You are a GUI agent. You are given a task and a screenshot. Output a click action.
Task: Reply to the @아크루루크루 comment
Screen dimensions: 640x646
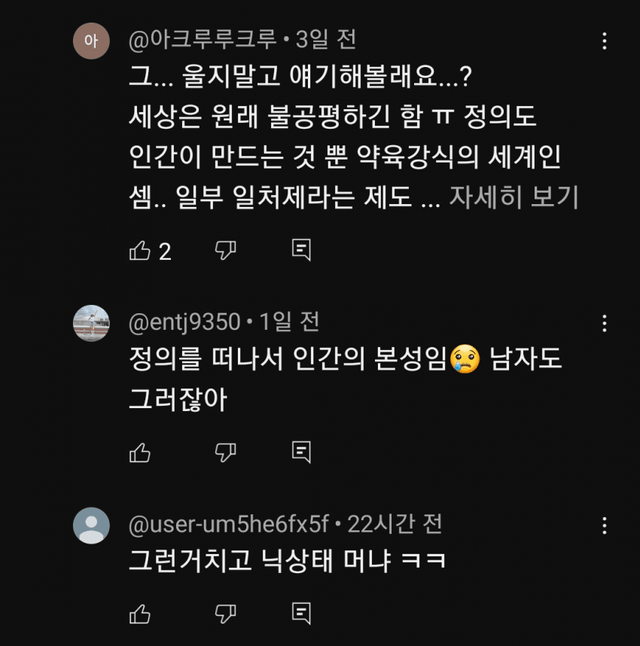pos(301,251)
